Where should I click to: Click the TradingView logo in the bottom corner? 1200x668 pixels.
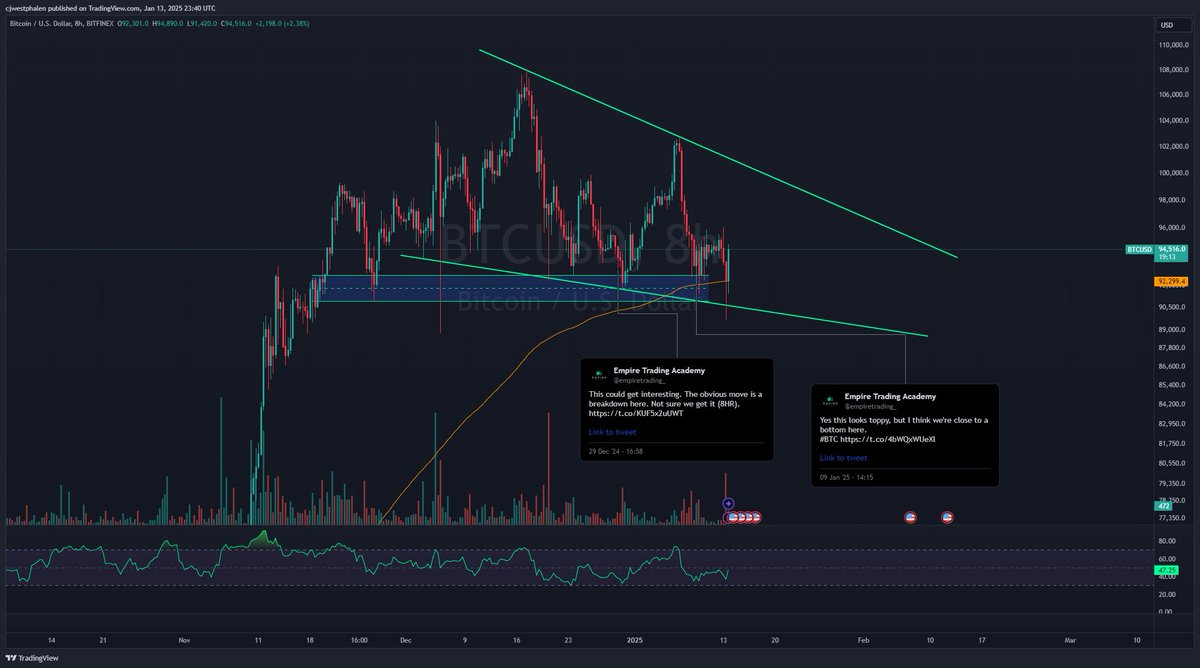pos(31,659)
